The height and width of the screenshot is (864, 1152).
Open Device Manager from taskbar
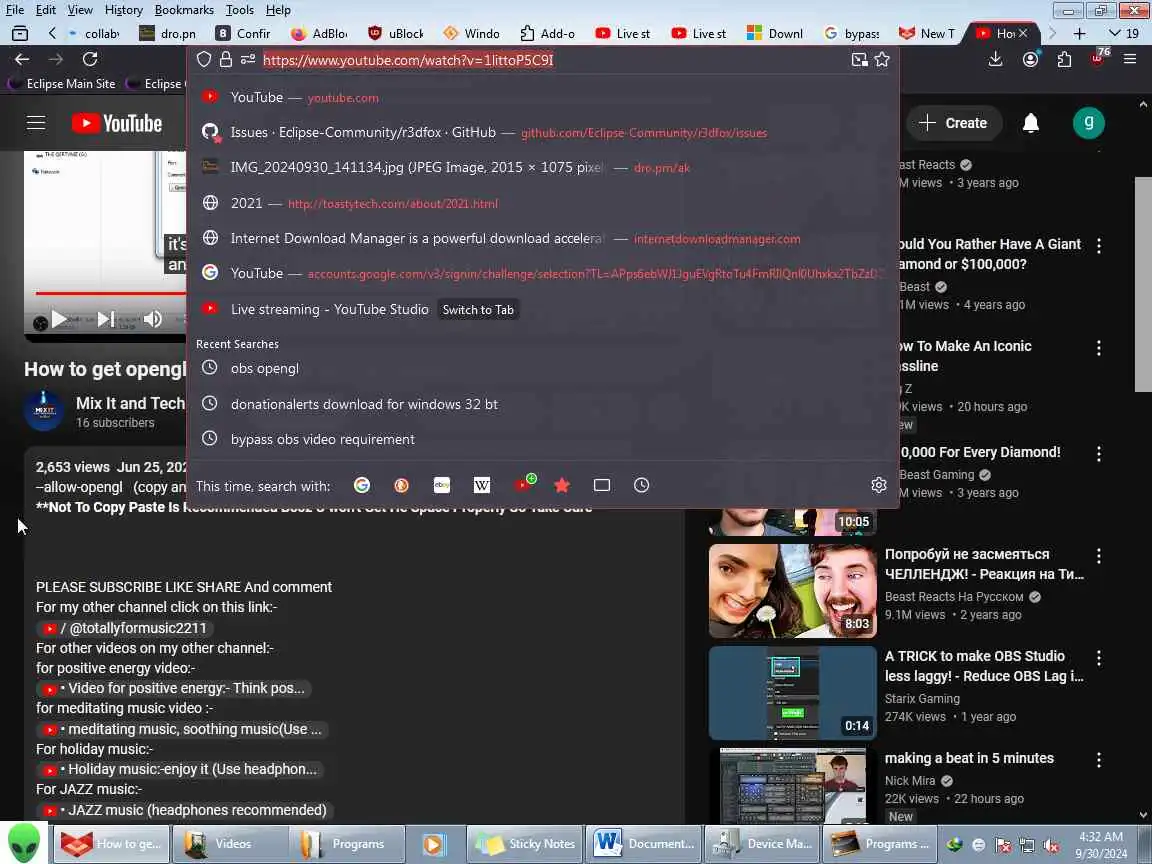pos(763,843)
